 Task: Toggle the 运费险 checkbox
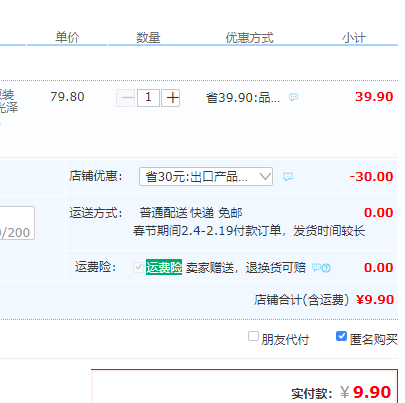(x=138, y=267)
